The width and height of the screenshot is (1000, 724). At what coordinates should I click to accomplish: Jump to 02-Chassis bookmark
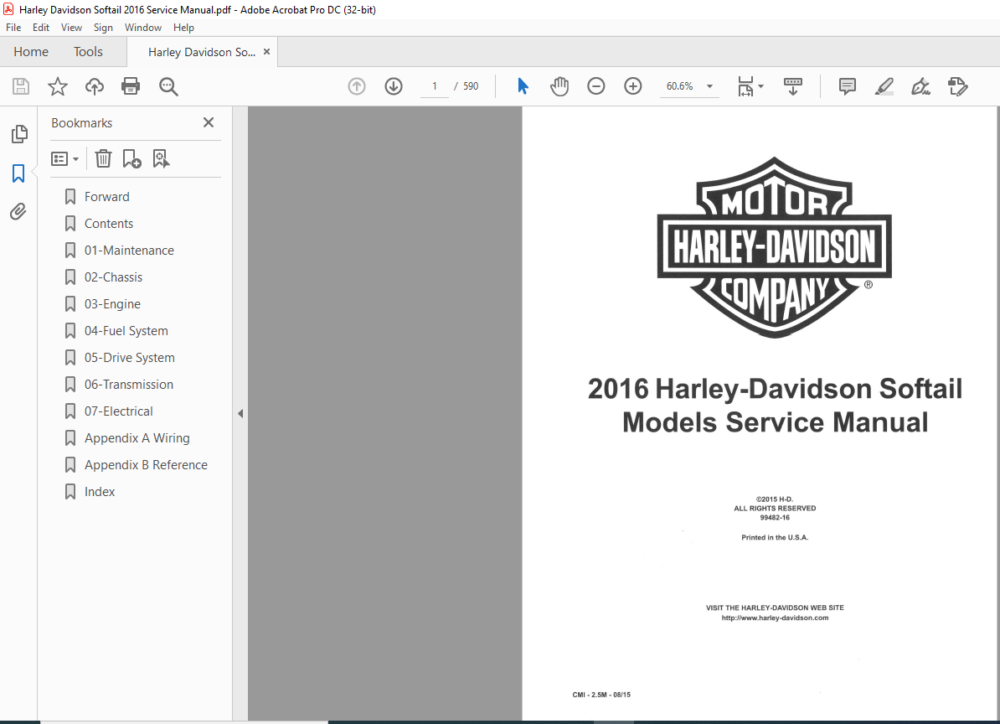click(113, 277)
